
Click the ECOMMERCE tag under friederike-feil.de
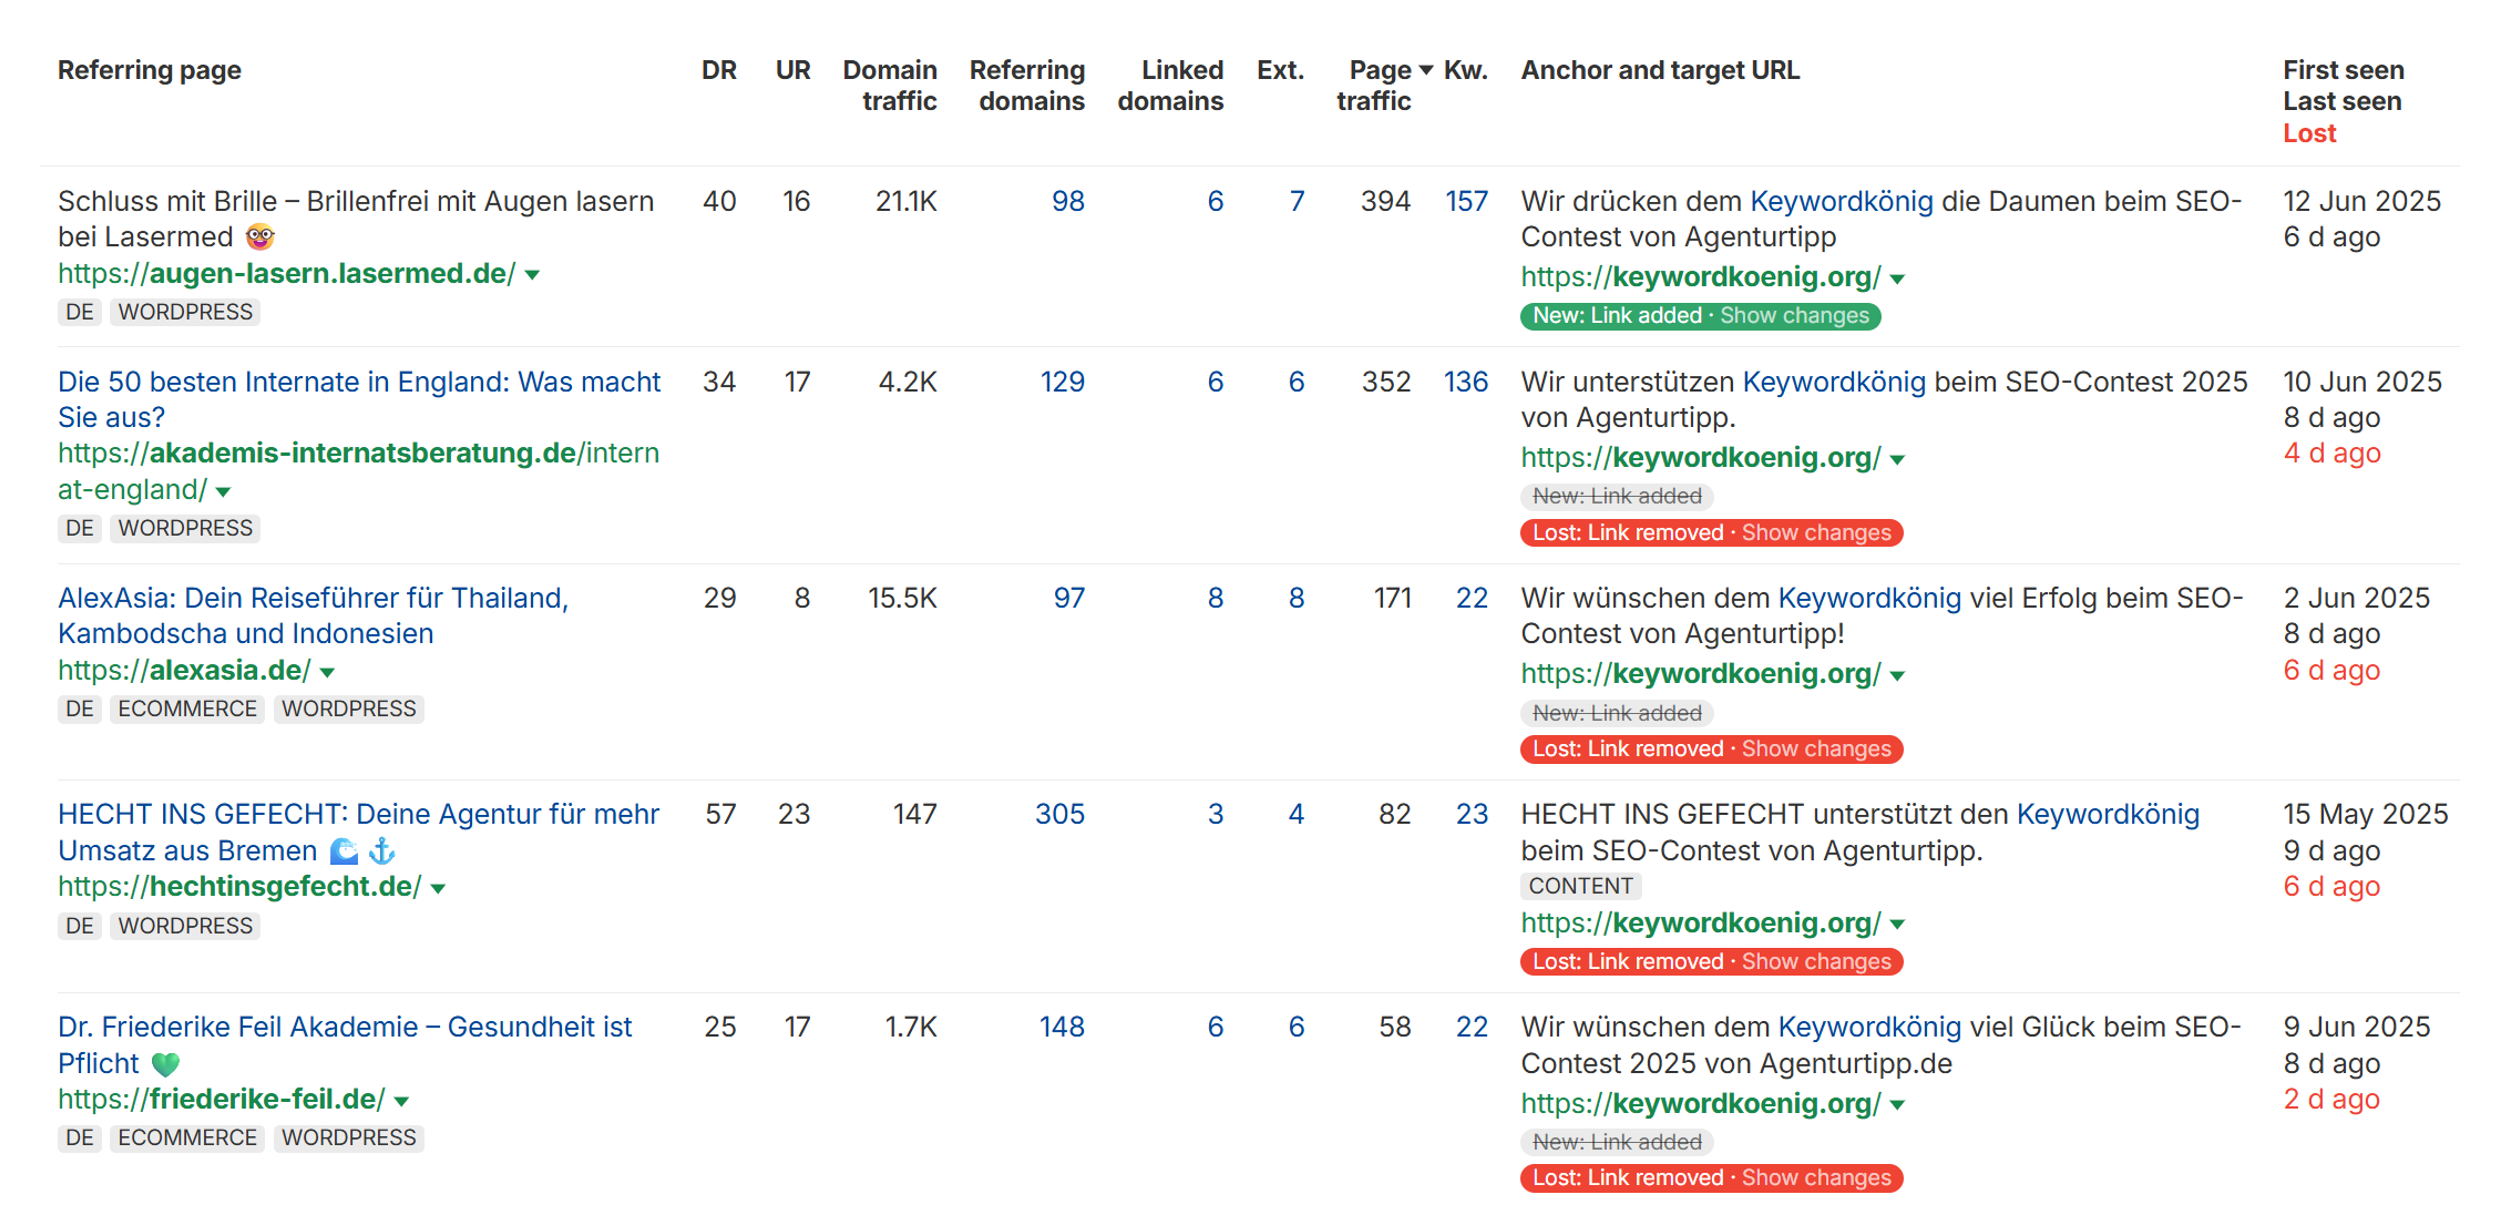click(x=186, y=1138)
